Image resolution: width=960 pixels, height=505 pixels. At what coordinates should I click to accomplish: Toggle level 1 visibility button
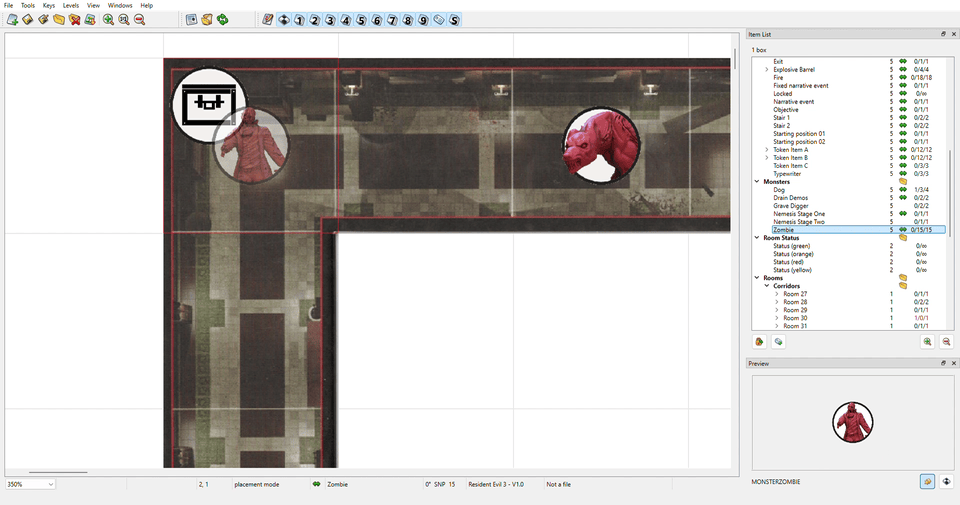[299, 20]
